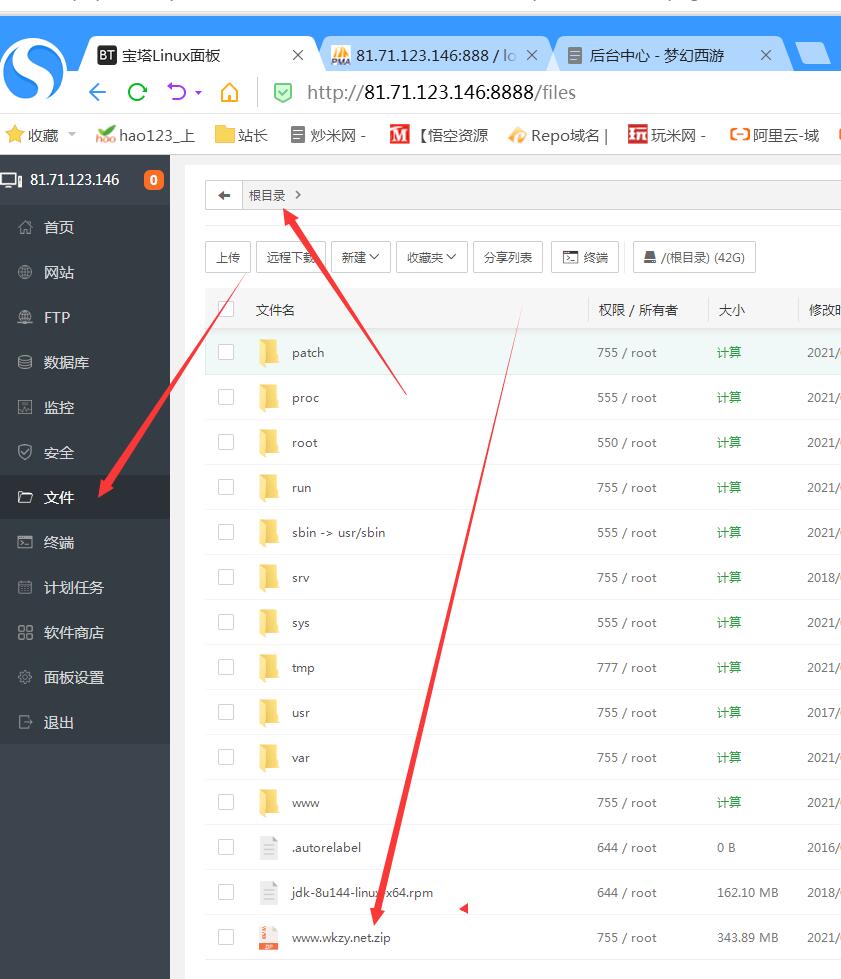Select the www.wkzy.net.zip checkbox

(x=226, y=937)
